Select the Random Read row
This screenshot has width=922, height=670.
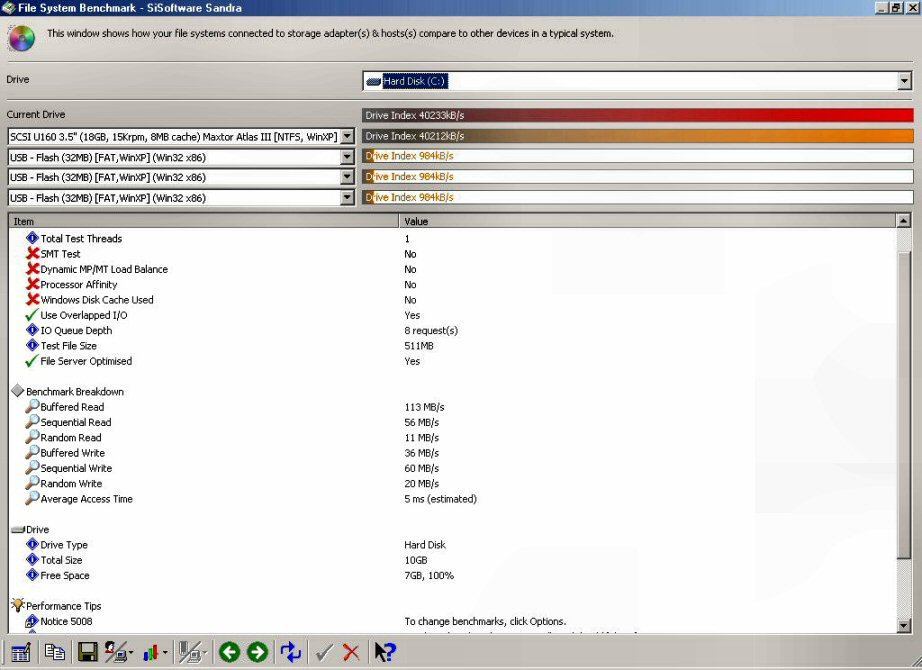pyautogui.click(x=452, y=437)
